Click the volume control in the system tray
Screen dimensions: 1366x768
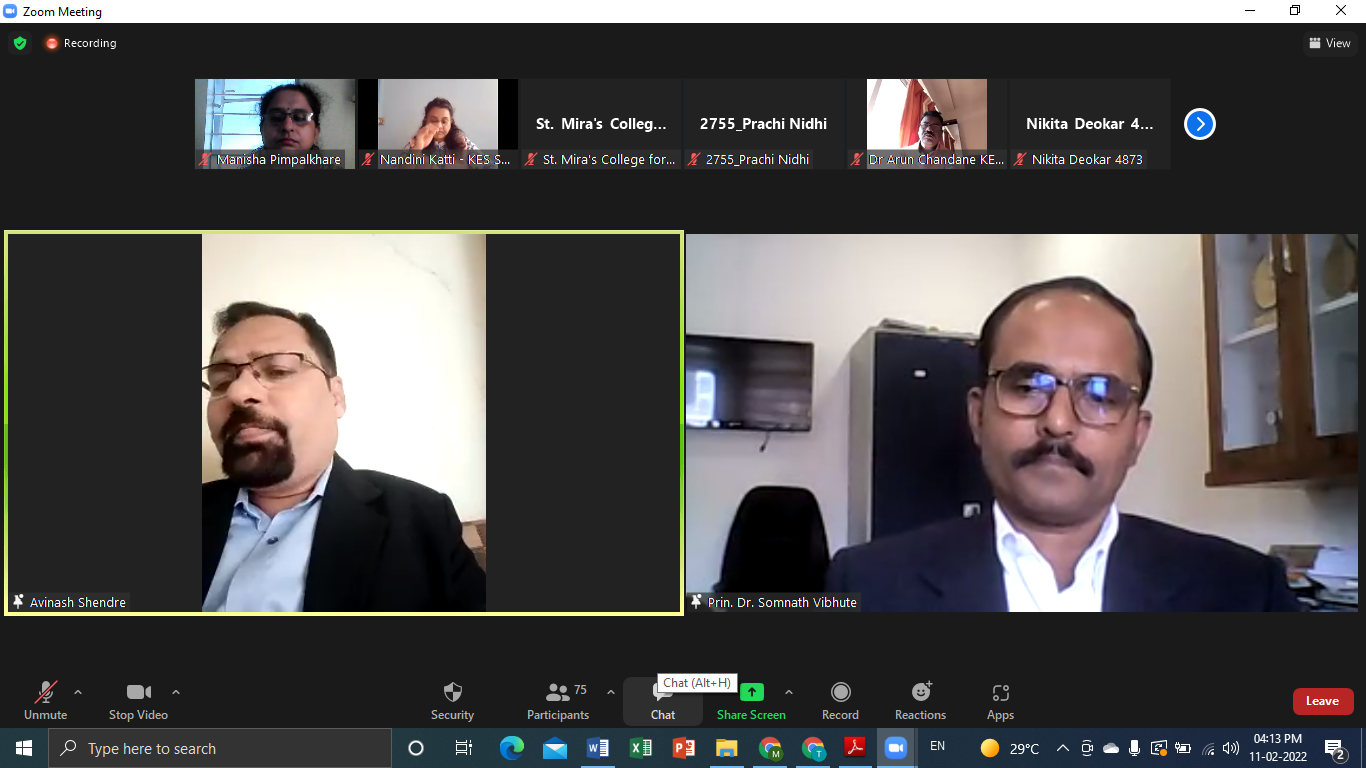coord(1229,747)
